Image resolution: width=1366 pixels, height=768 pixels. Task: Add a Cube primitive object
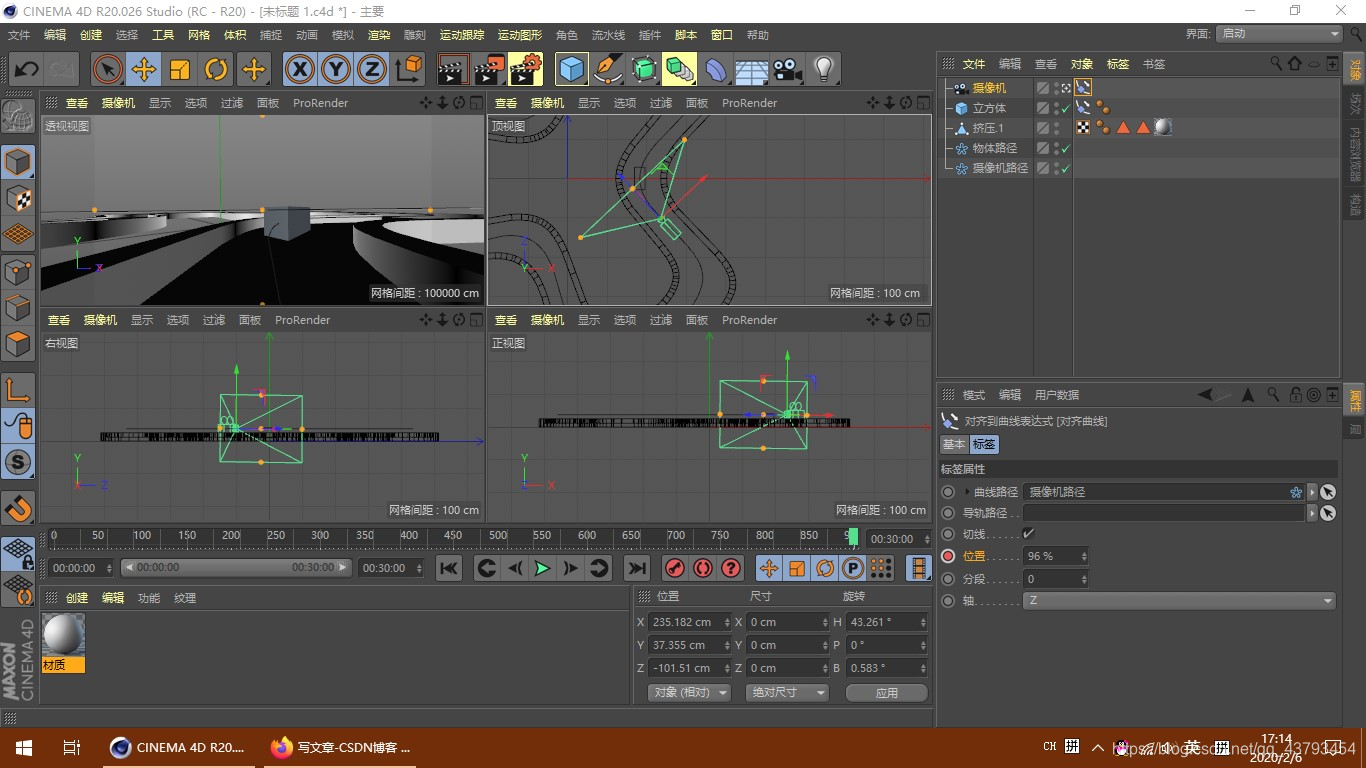(x=572, y=70)
